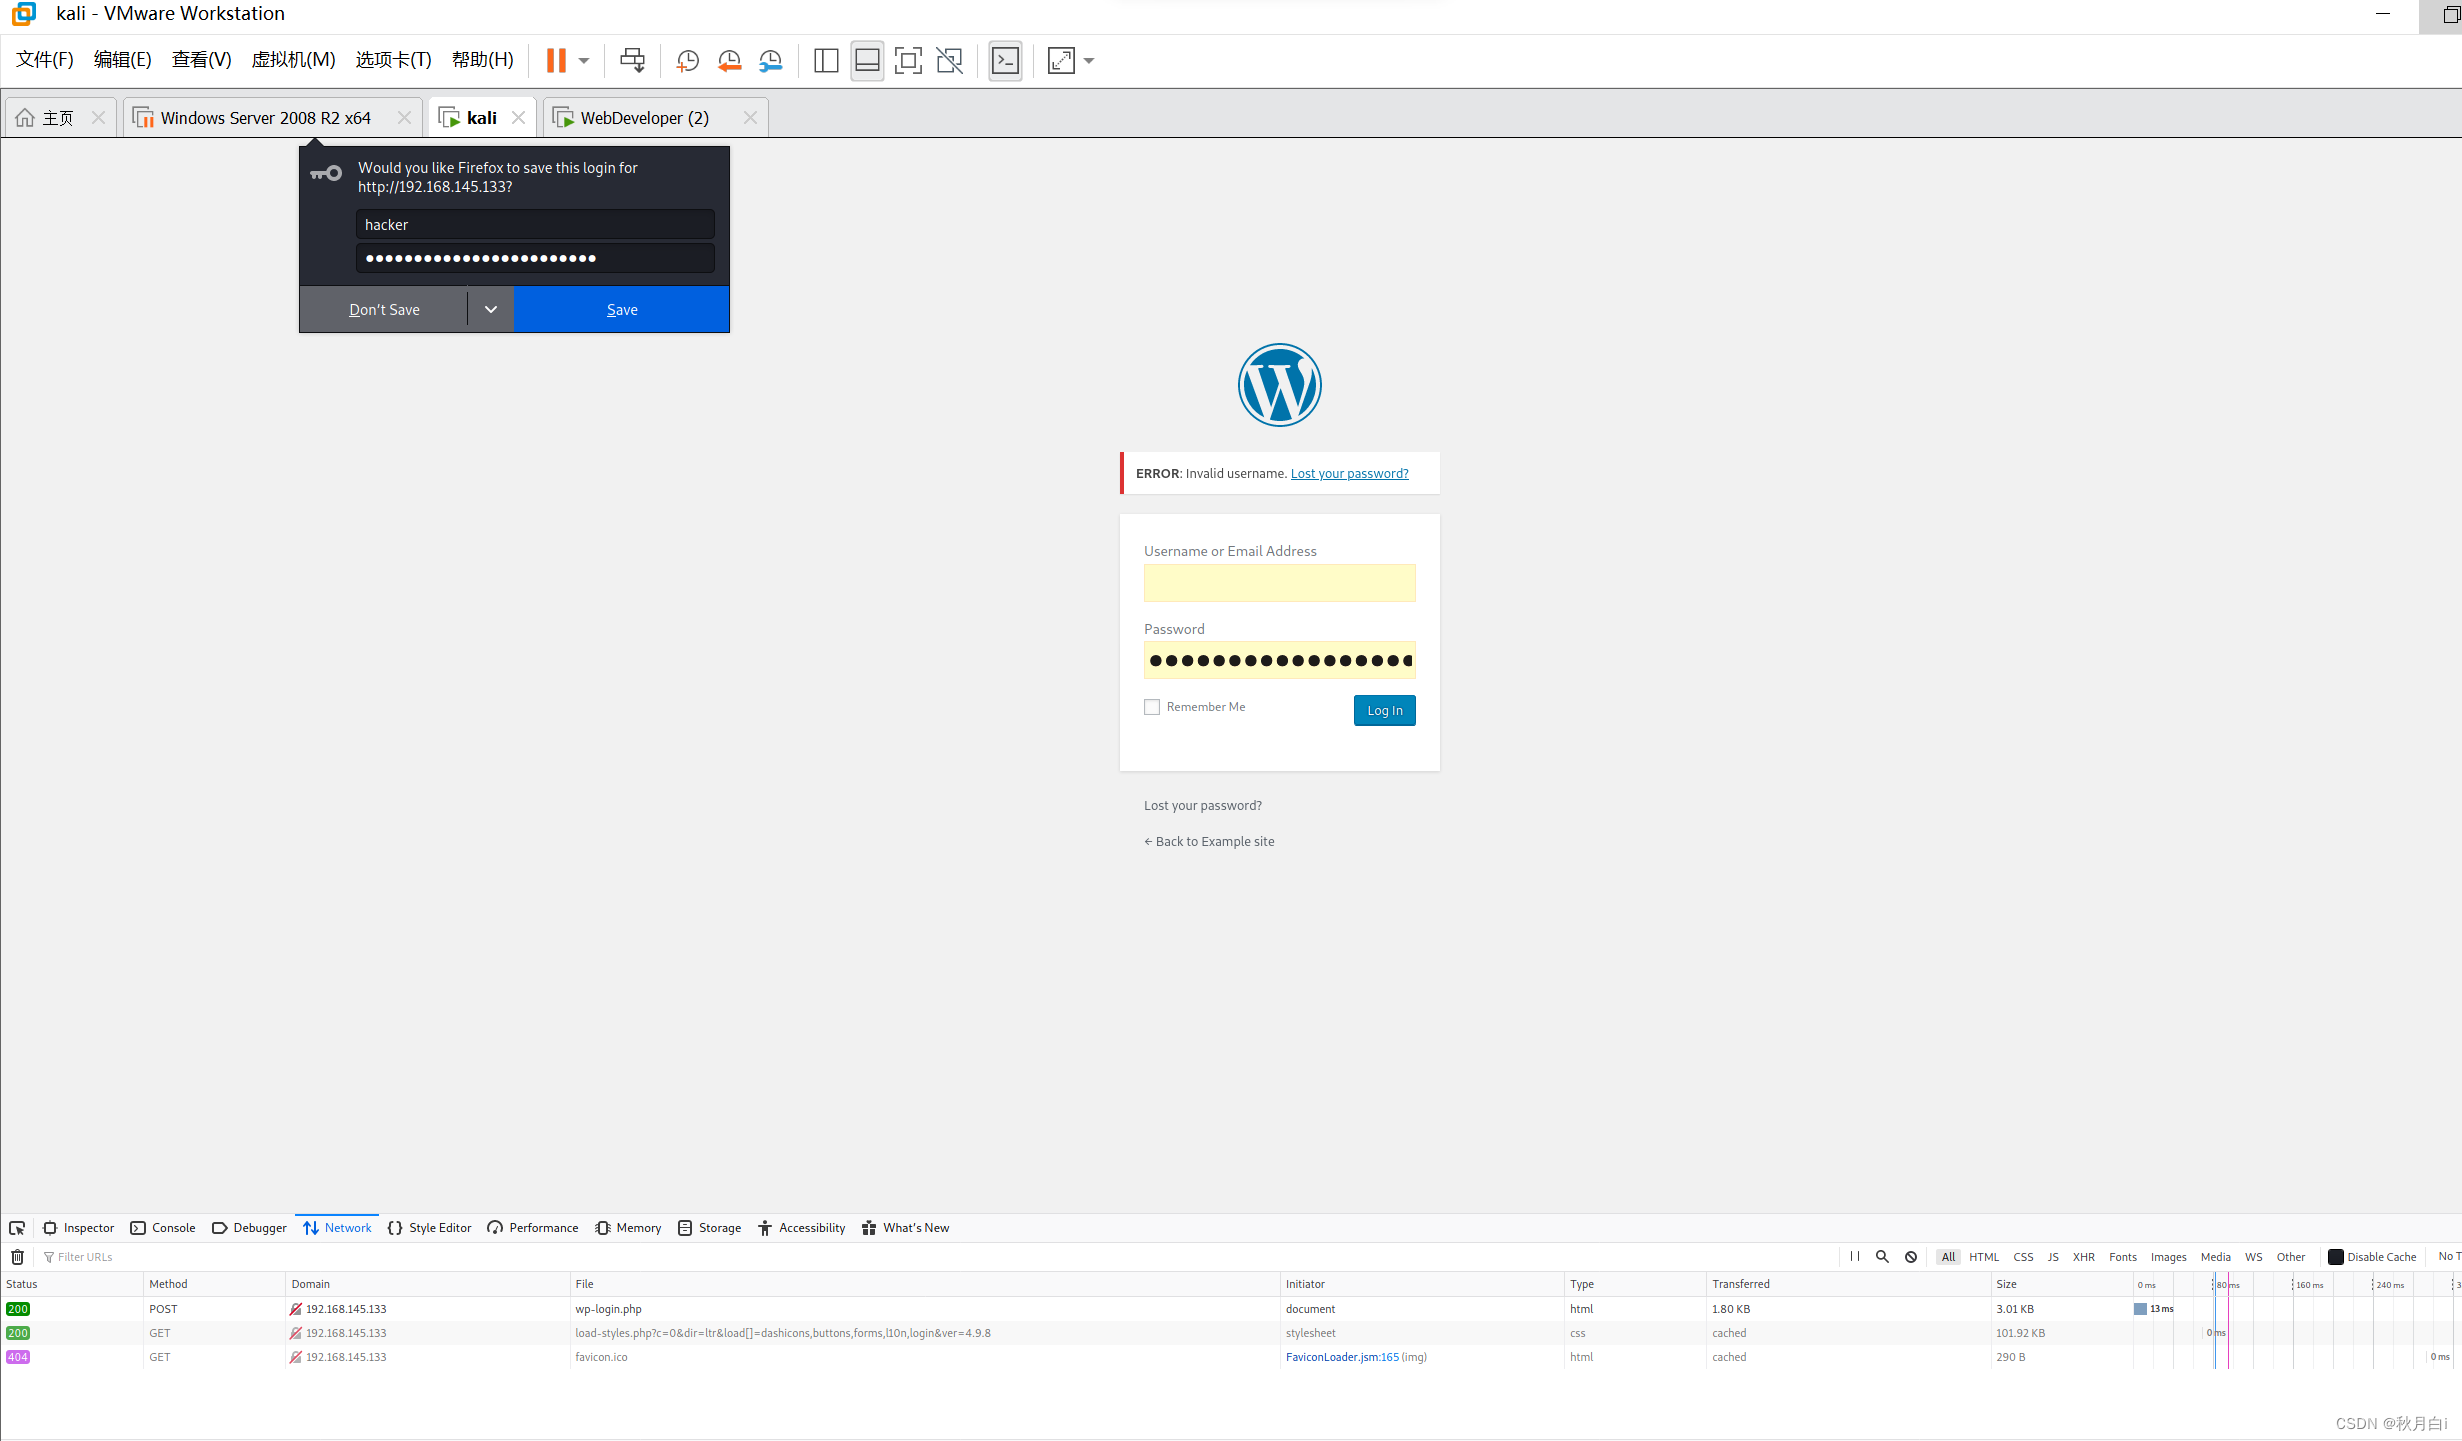The image size is (2462, 1441).
Task: Search within network requests
Action: pos(1882,1256)
